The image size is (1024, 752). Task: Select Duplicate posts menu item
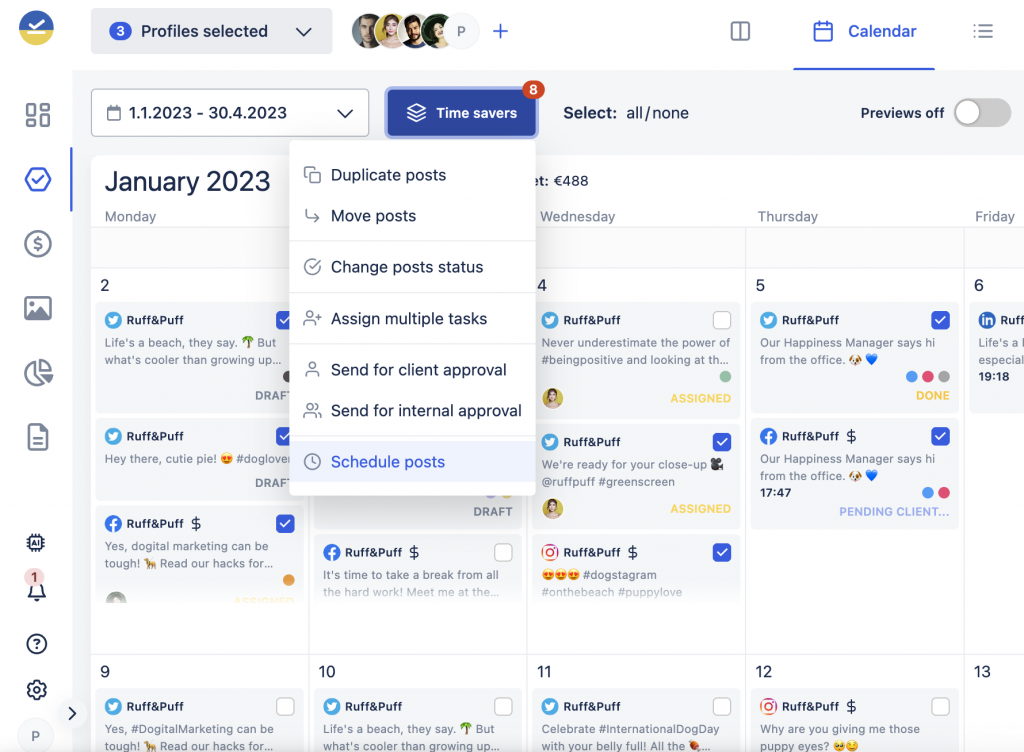click(x=388, y=175)
